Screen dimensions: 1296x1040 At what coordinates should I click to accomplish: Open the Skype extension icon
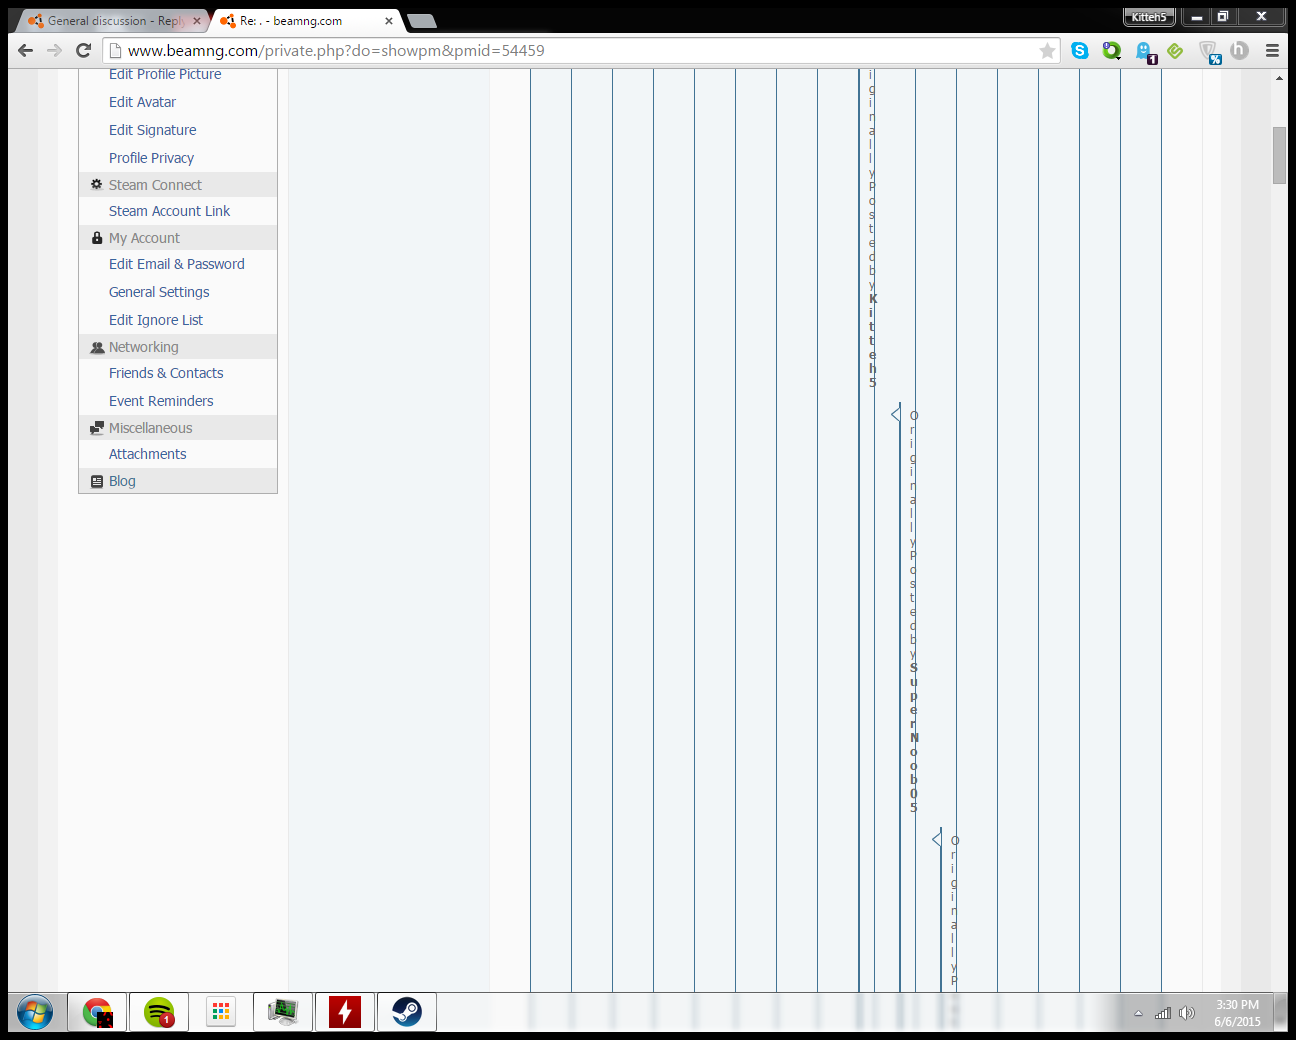[x=1080, y=50]
